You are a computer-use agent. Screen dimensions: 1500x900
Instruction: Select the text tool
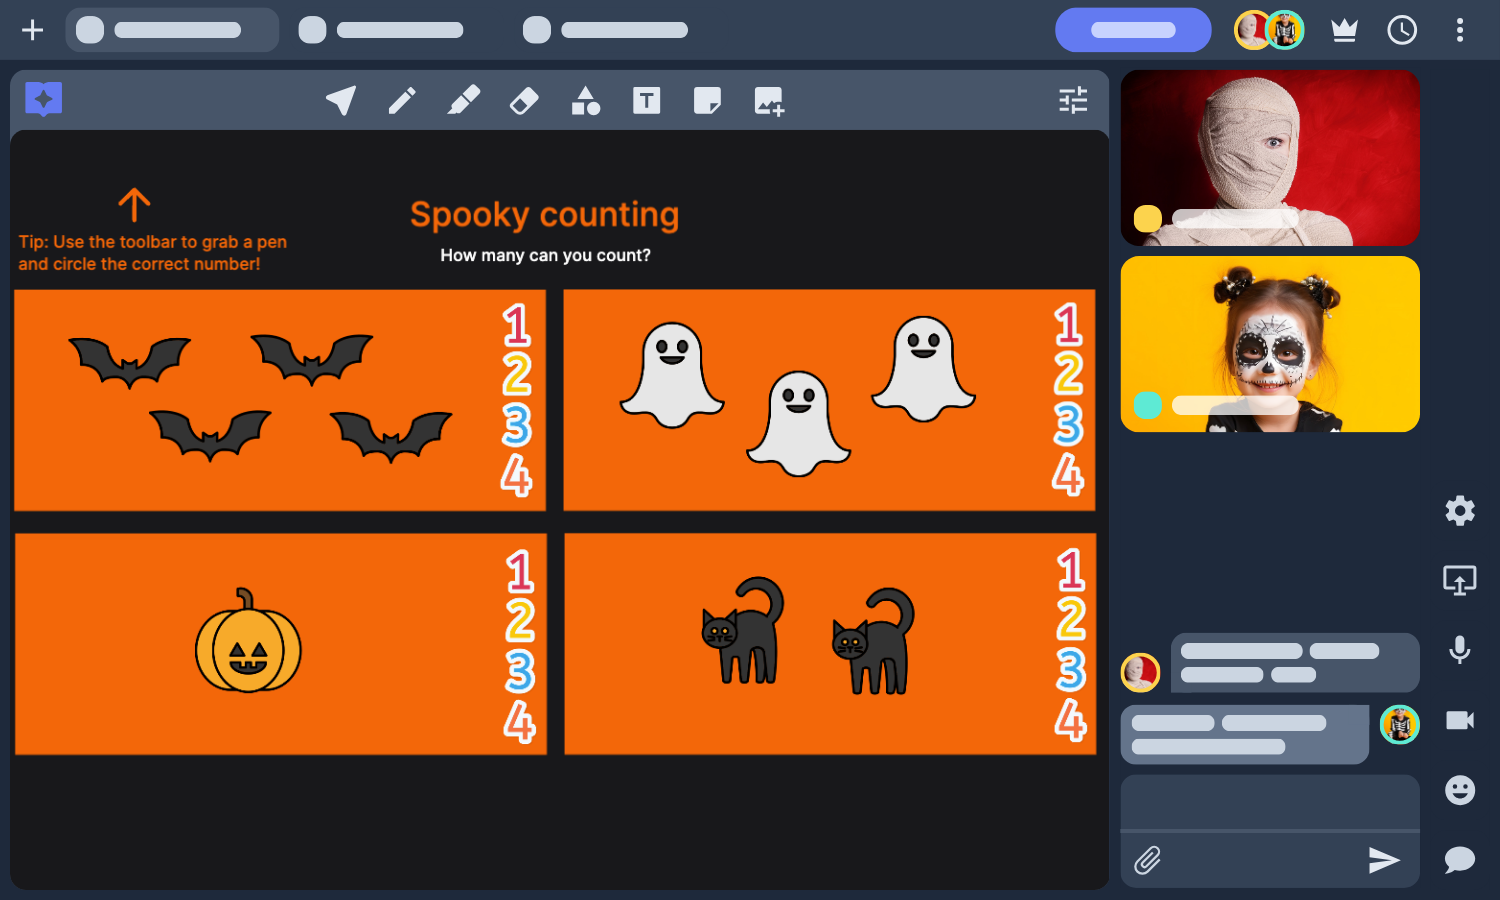pos(646,100)
